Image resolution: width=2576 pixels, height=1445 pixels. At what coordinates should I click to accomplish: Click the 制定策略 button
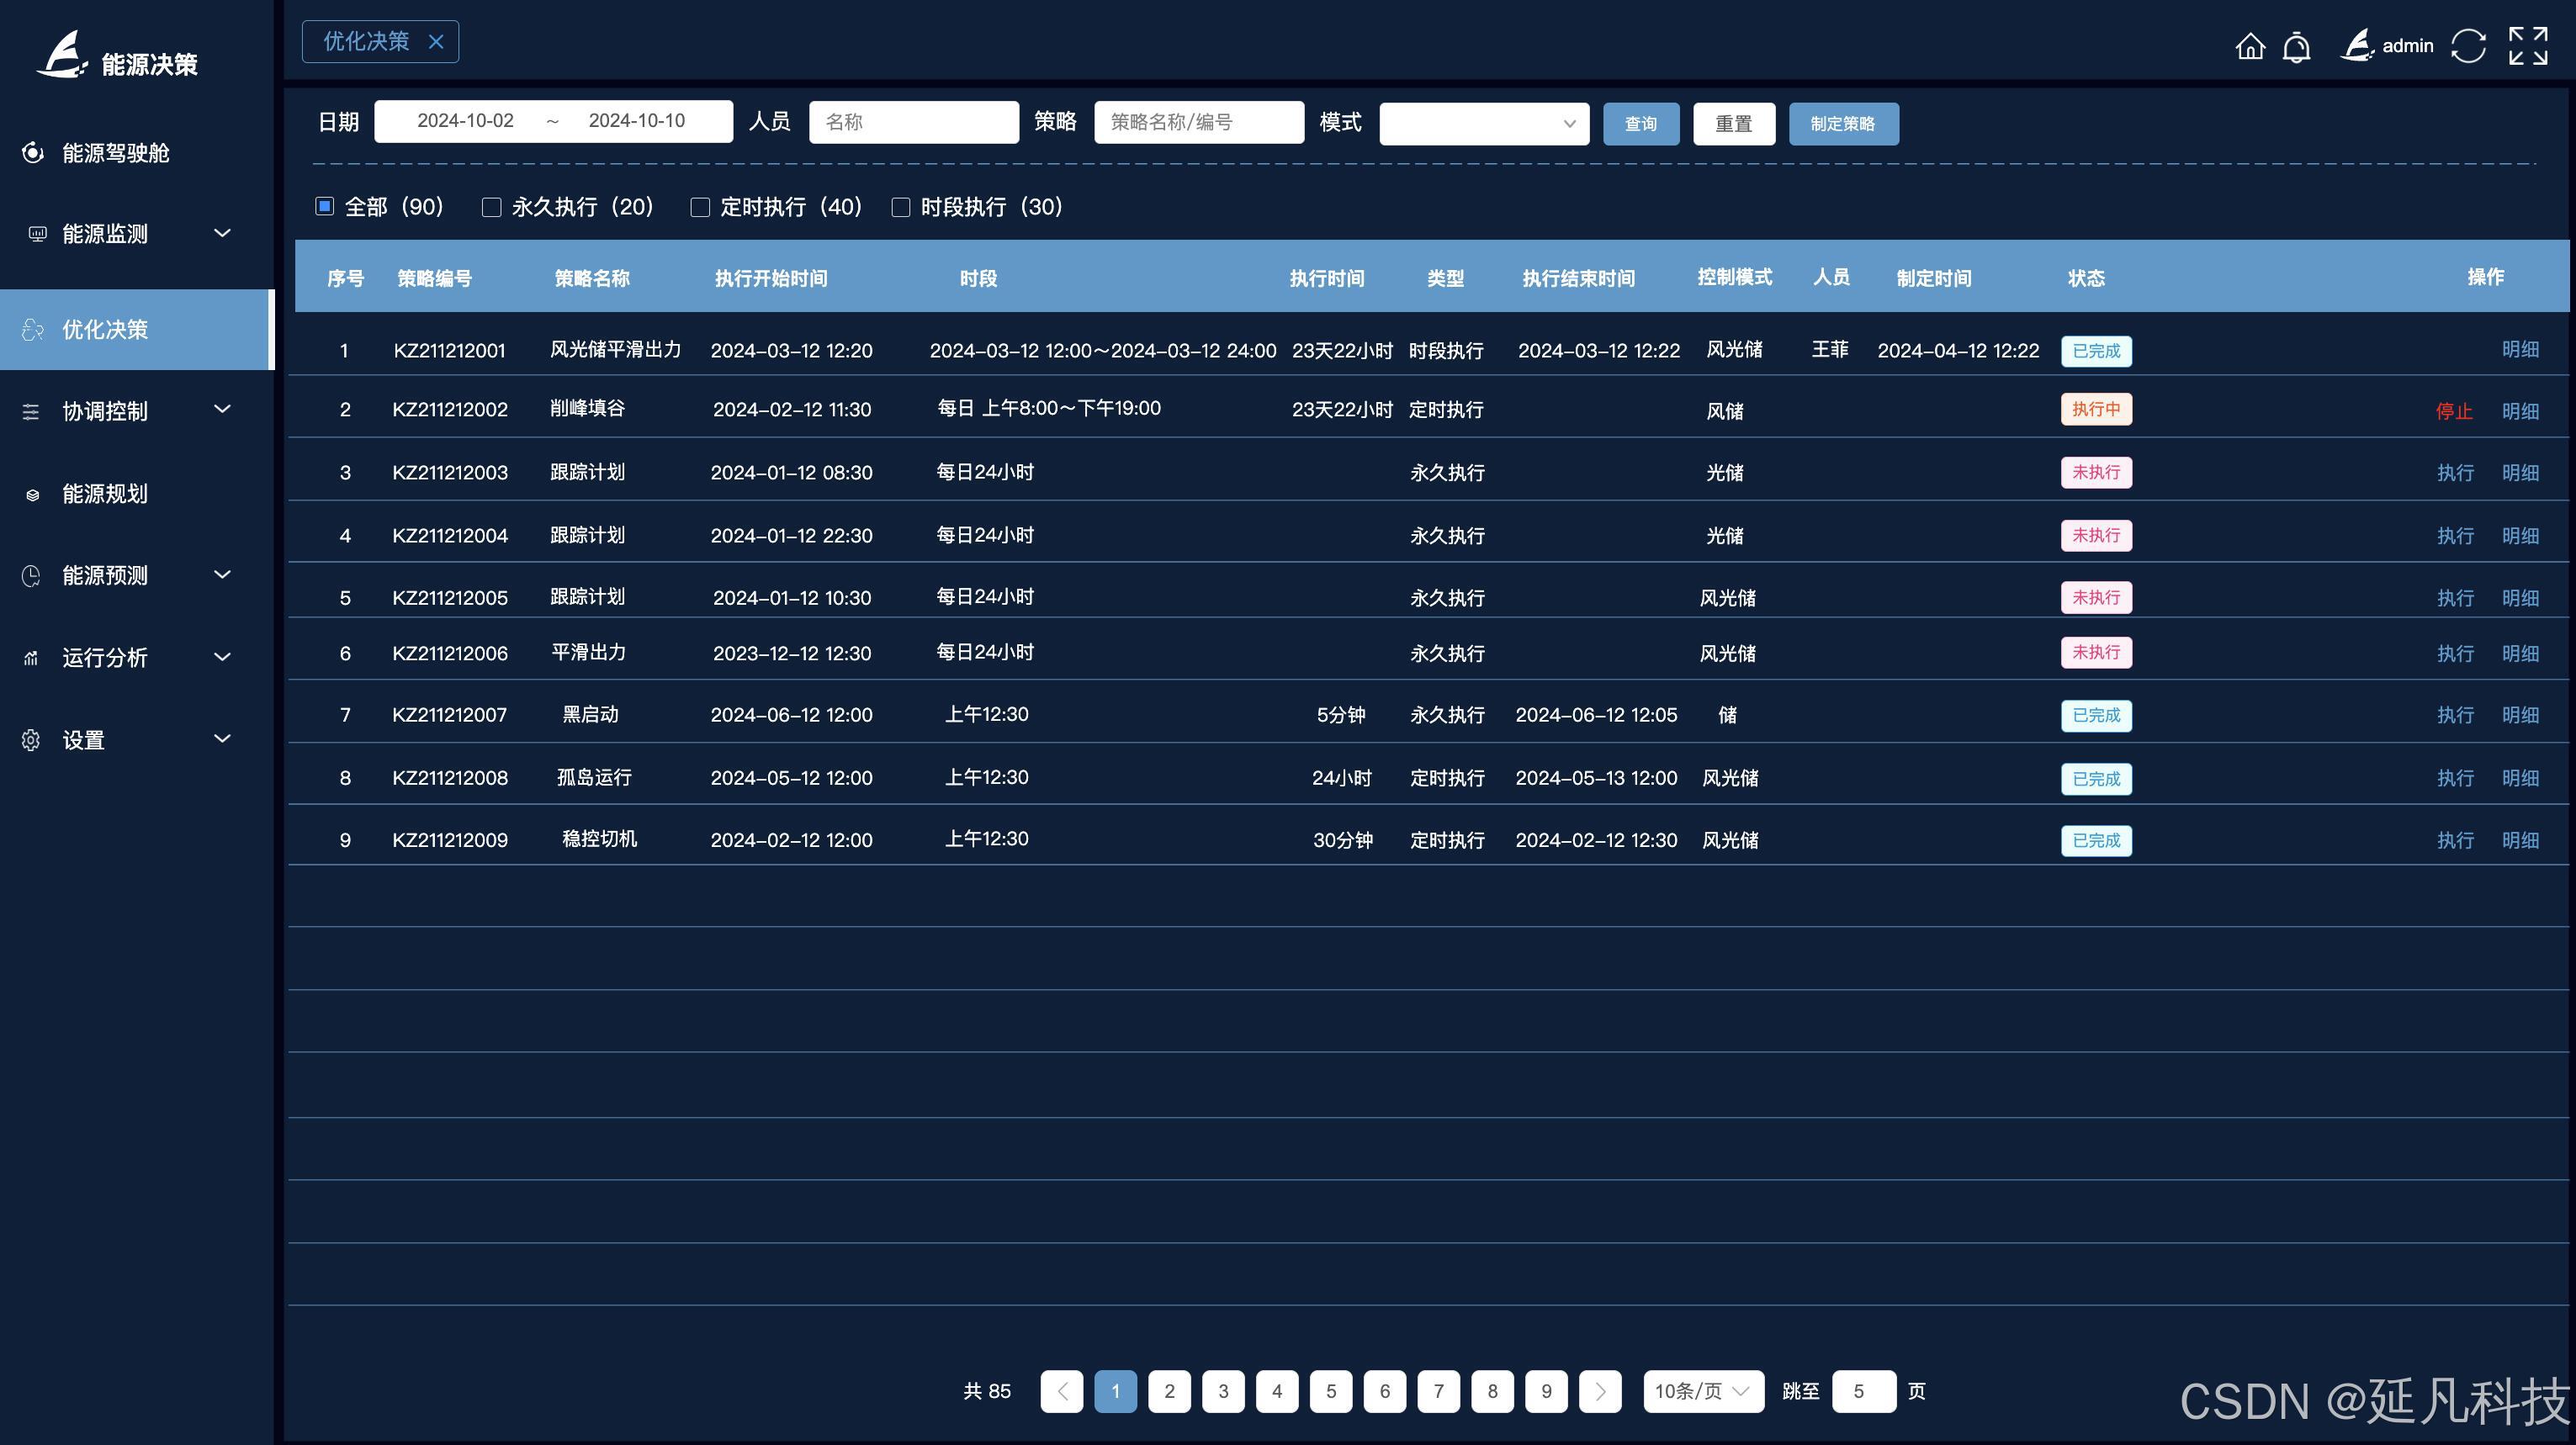1842,124
